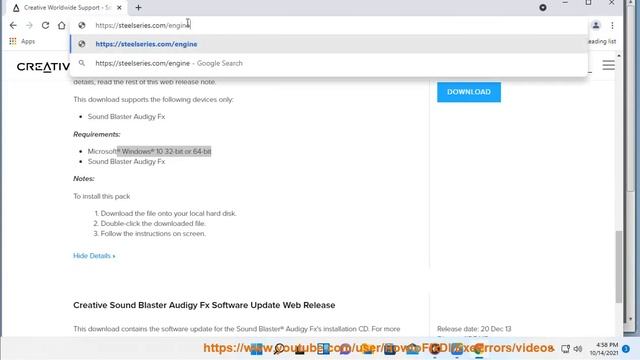Click the Creative logo

point(43,67)
